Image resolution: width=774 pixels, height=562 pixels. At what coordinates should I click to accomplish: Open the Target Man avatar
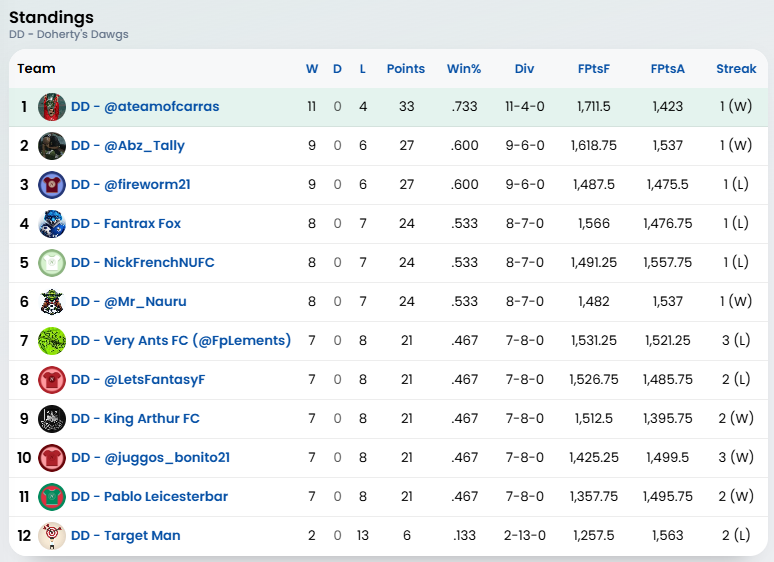(52, 535)
